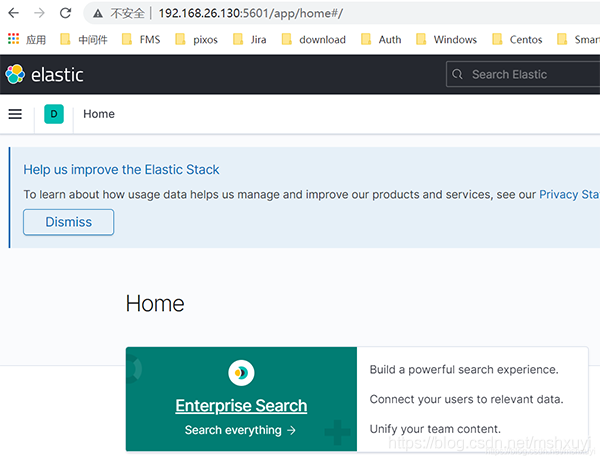Open the Jira bookmark folder
Screen dimensions: 600x461
pos(249,39)
